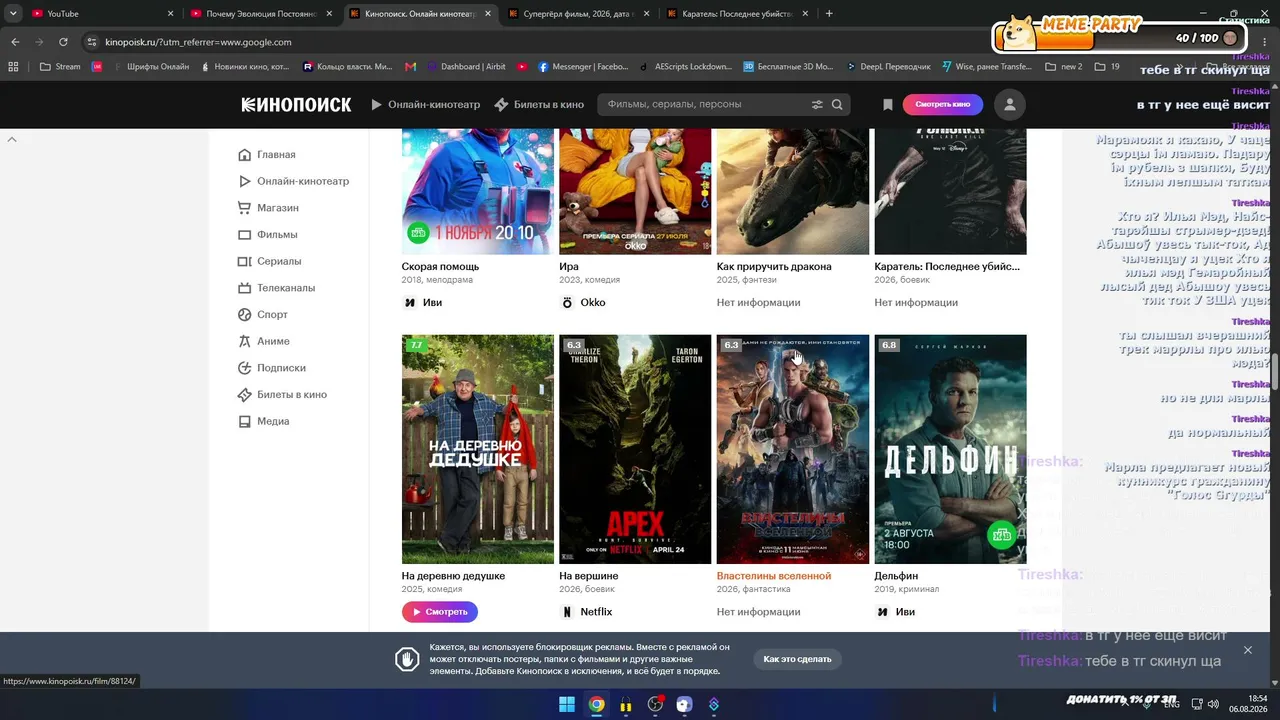Open site information icon in address bar

(92, 42)
